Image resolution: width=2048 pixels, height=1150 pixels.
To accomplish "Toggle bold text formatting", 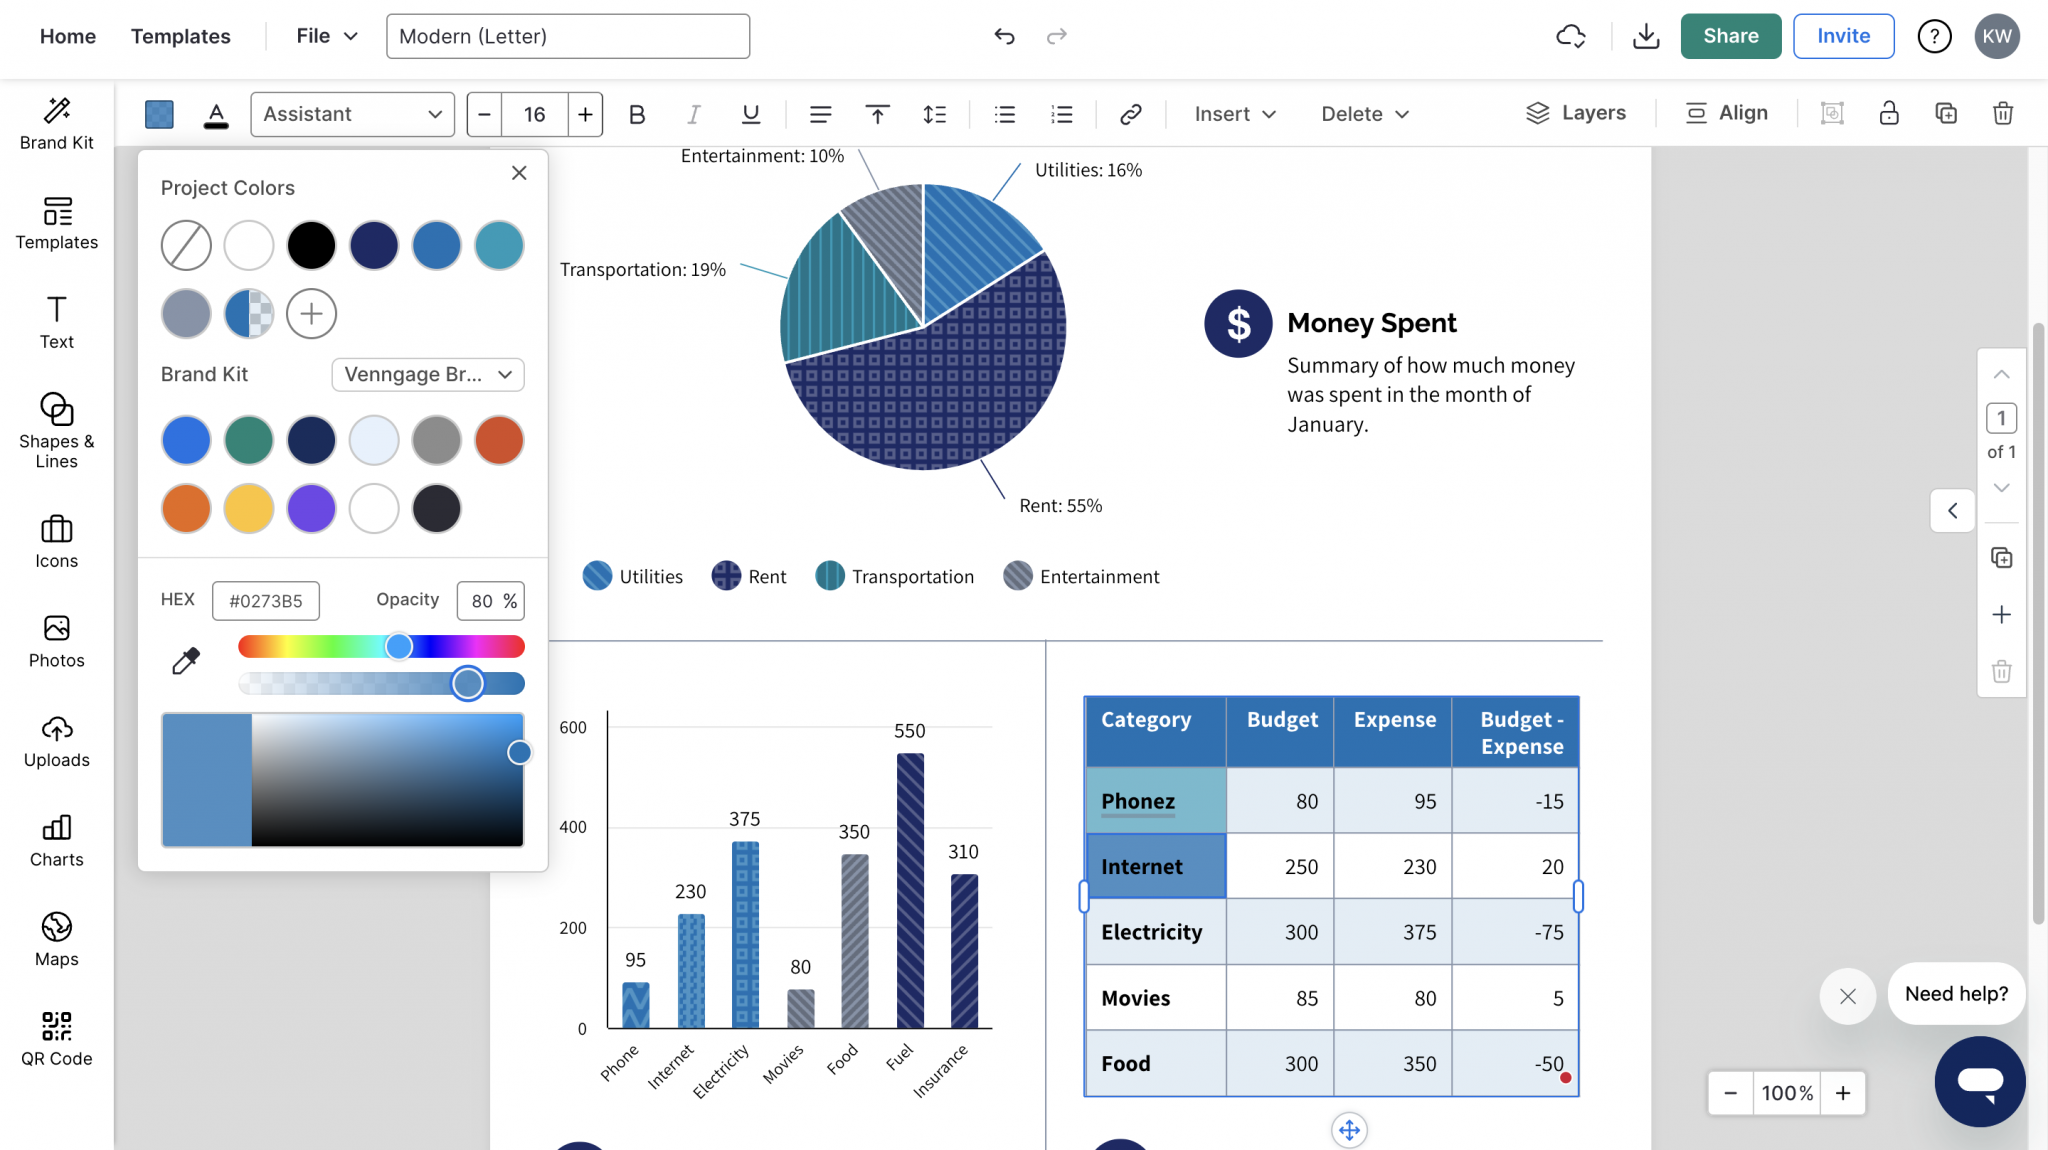I will tap(637, 114).
